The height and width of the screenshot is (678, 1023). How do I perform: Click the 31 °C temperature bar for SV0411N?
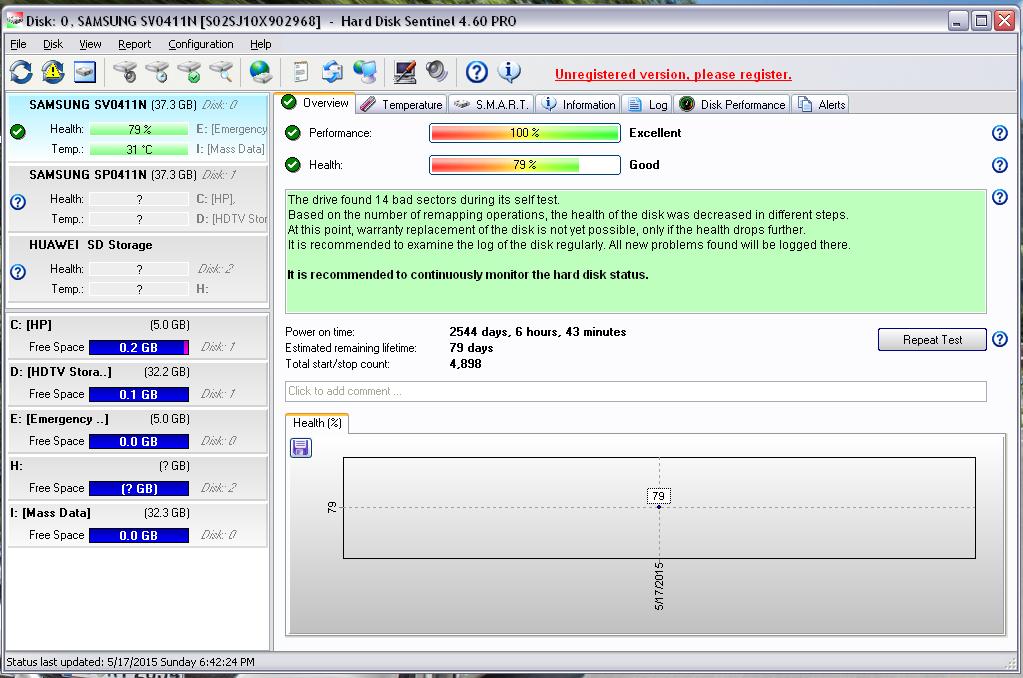coord(139,149)
